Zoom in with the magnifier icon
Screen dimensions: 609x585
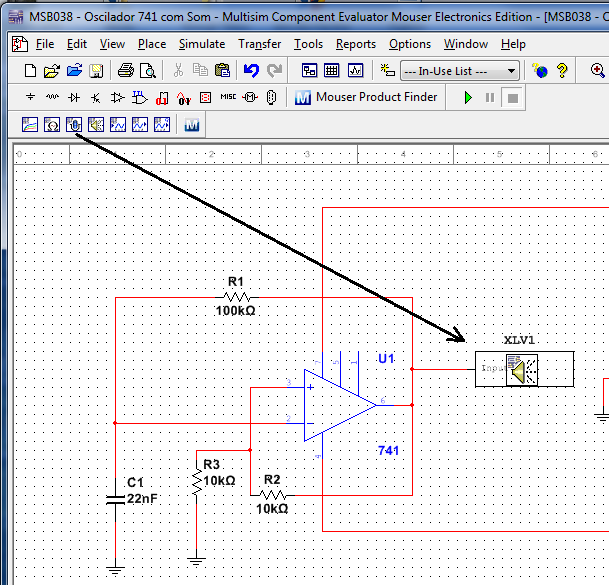(597, 71)
